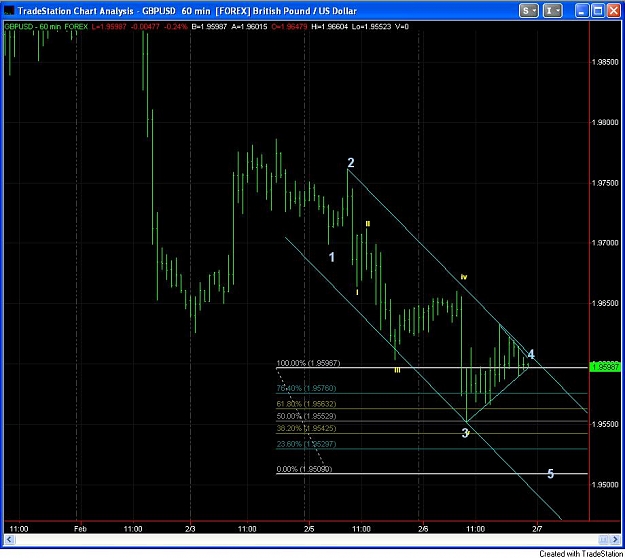Click the horizontal scrollbar right arrow
Image resolution: width=625 pixels, height=558 pixels.
click(615, 540)
